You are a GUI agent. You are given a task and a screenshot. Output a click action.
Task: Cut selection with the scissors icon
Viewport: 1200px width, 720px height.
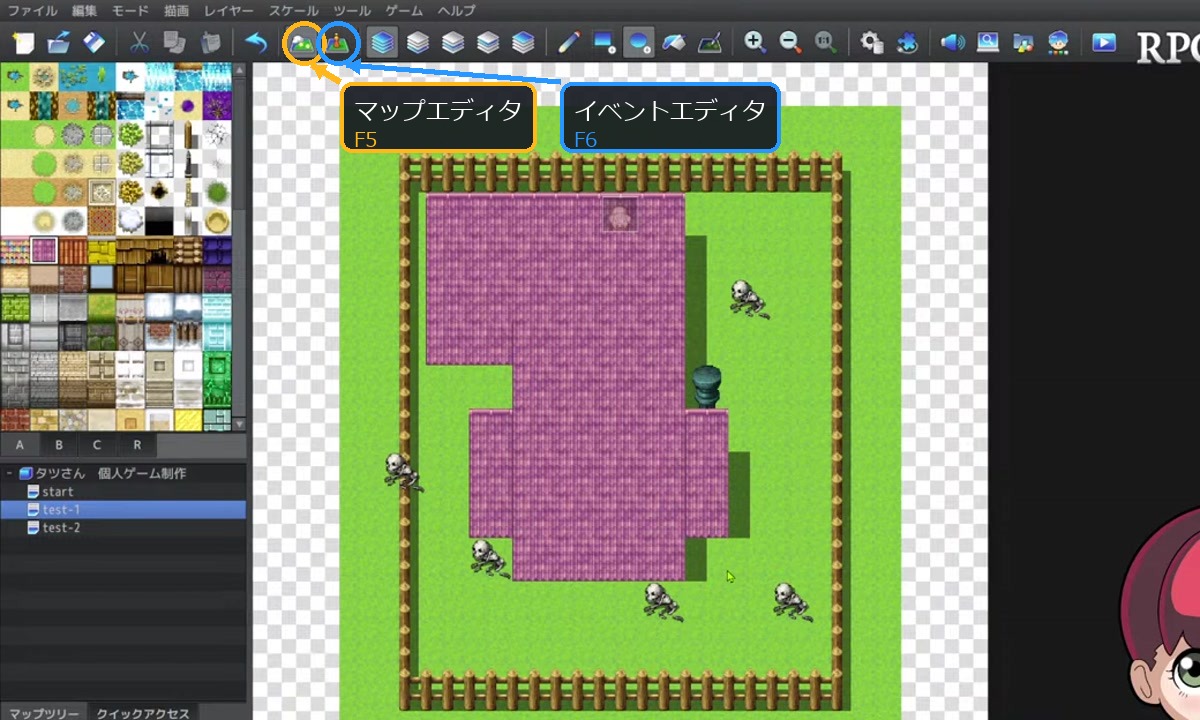(x=139, y=43)
